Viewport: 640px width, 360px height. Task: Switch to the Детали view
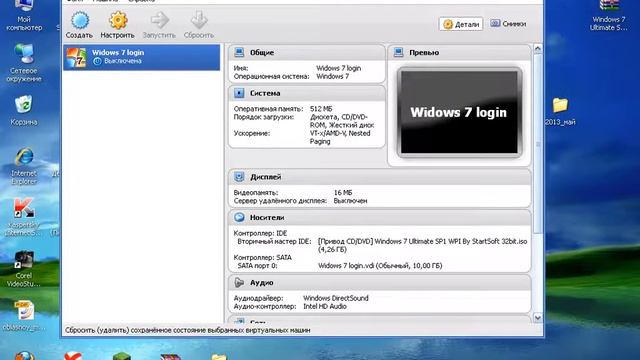pyautogui.click(x=461, y=24)
